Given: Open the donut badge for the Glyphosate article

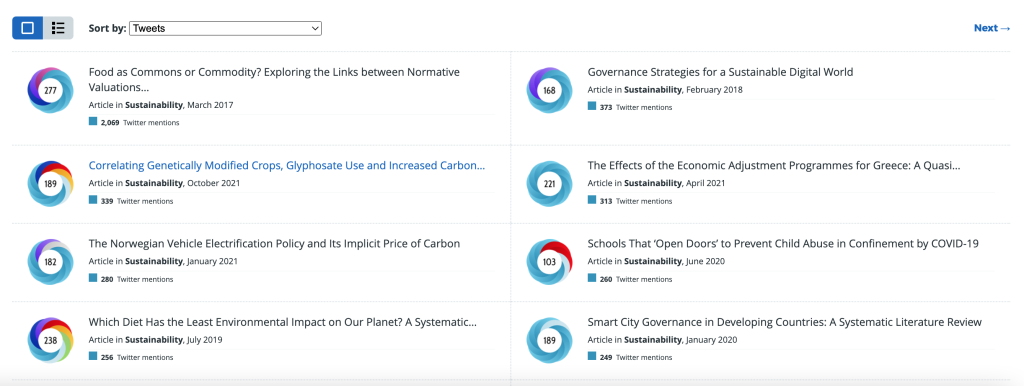Looking at the screenshot, I should (50, 184).
